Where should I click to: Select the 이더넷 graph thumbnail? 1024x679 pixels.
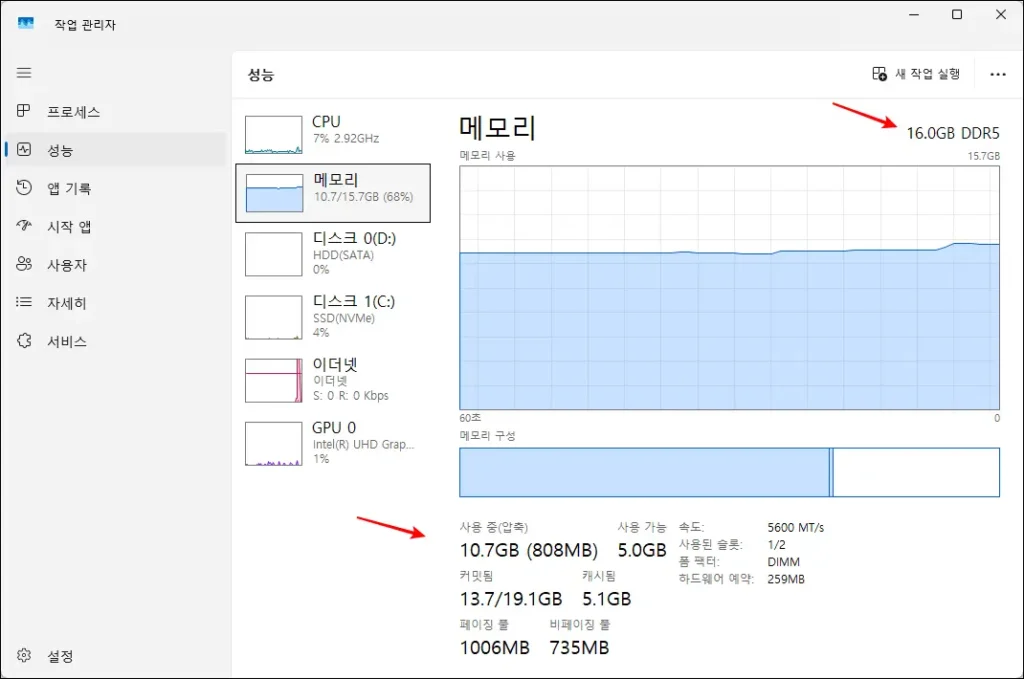(274, 380)
